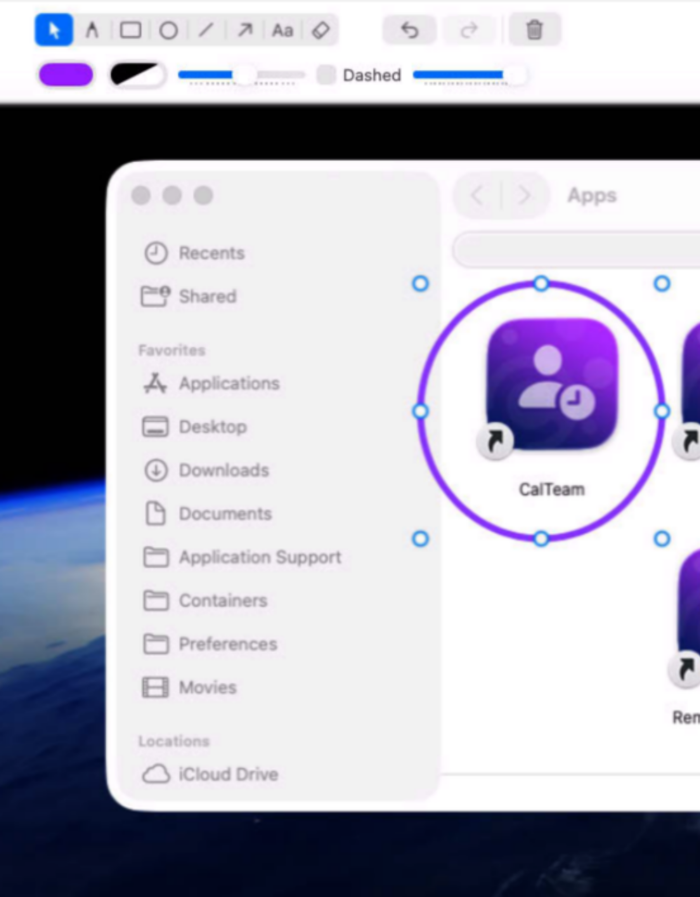Click the CalTeam app icon in the screenshot
The width and height of the screenshot is (700, 897).
[x=552, y=384]
